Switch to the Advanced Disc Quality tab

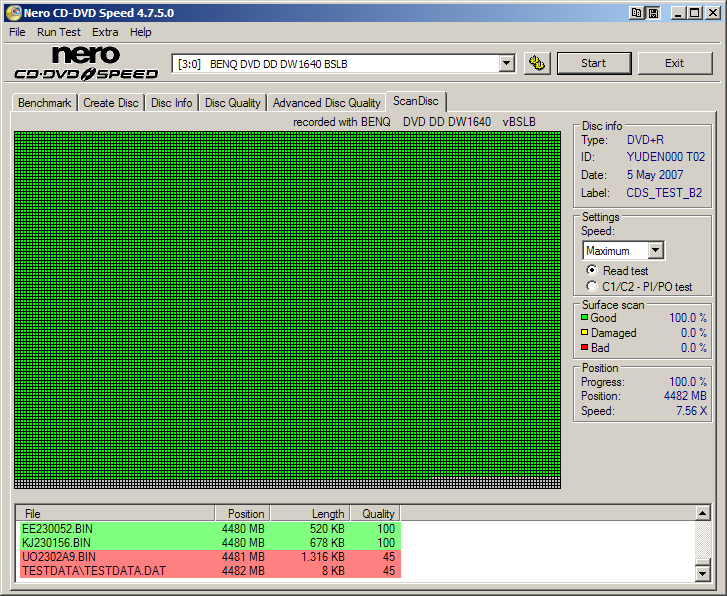[326, 103]
